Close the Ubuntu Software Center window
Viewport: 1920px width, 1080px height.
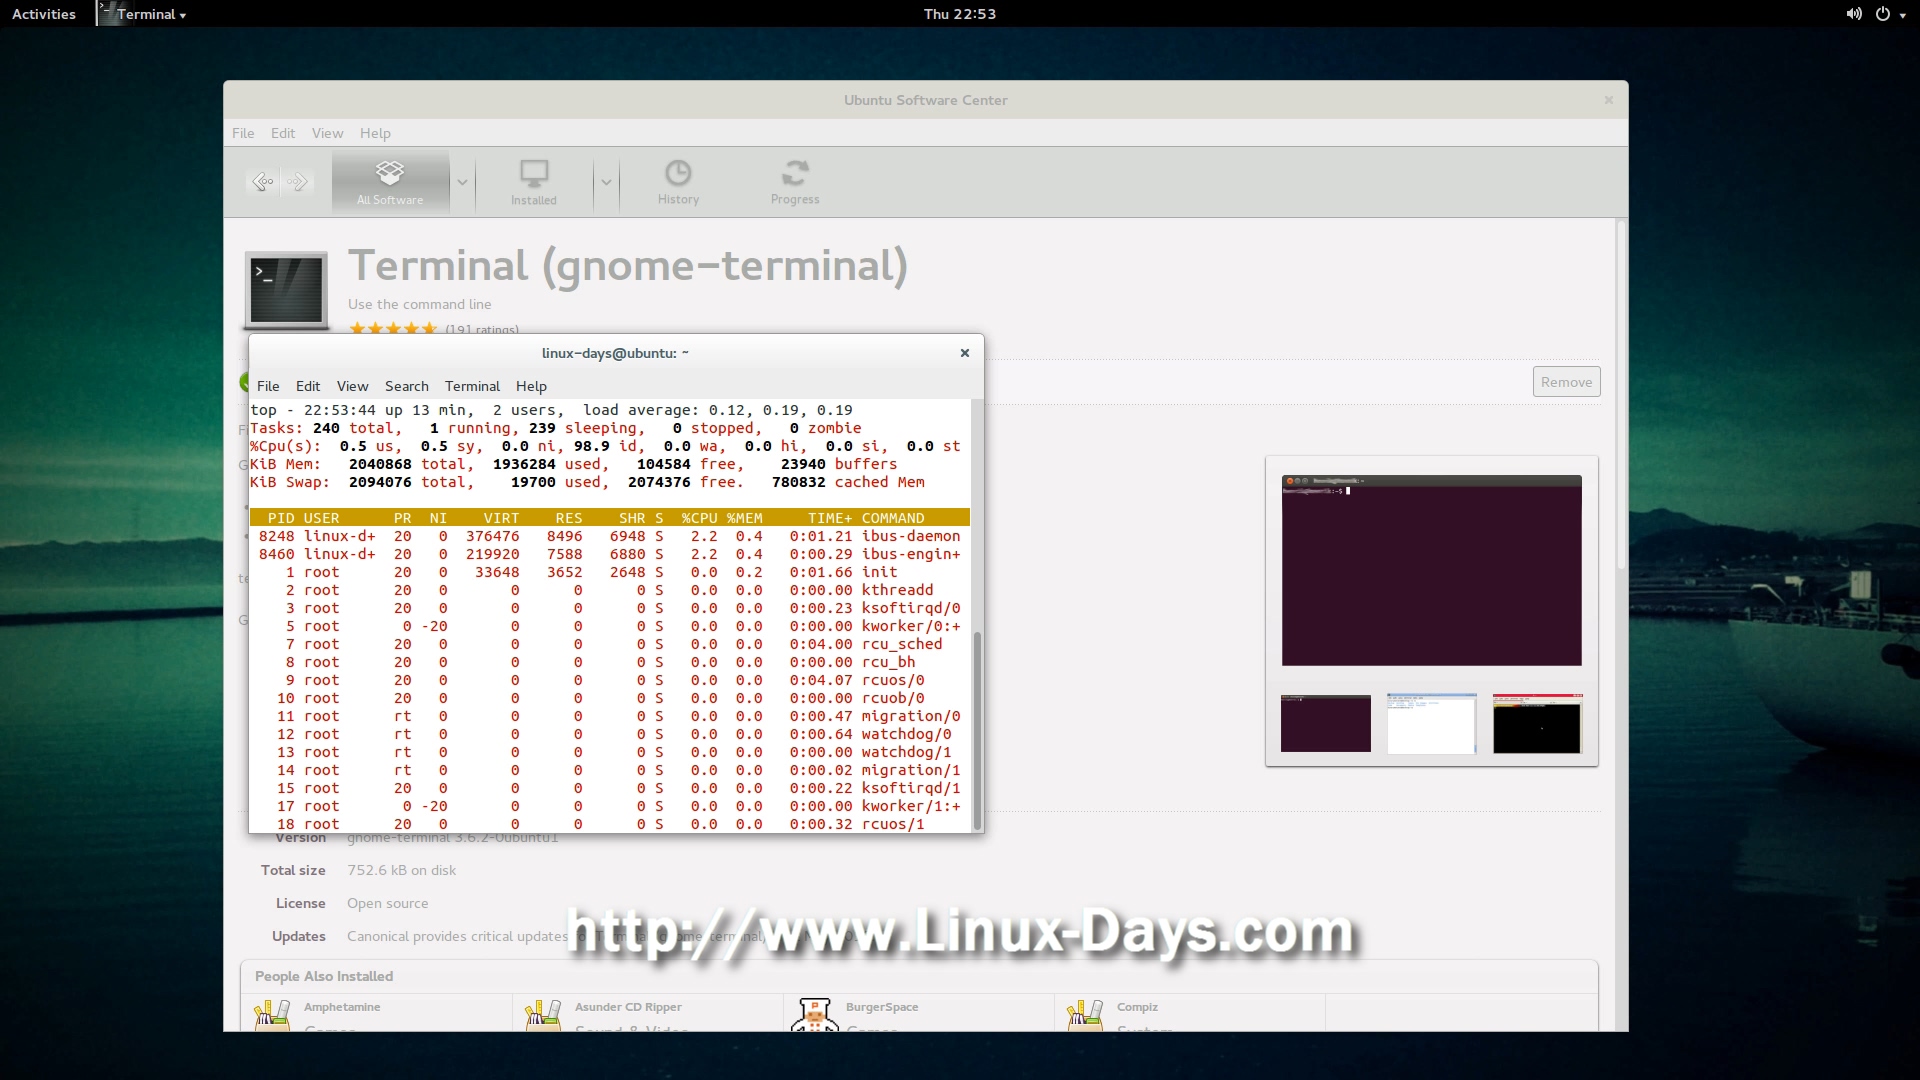[1609, 100]
